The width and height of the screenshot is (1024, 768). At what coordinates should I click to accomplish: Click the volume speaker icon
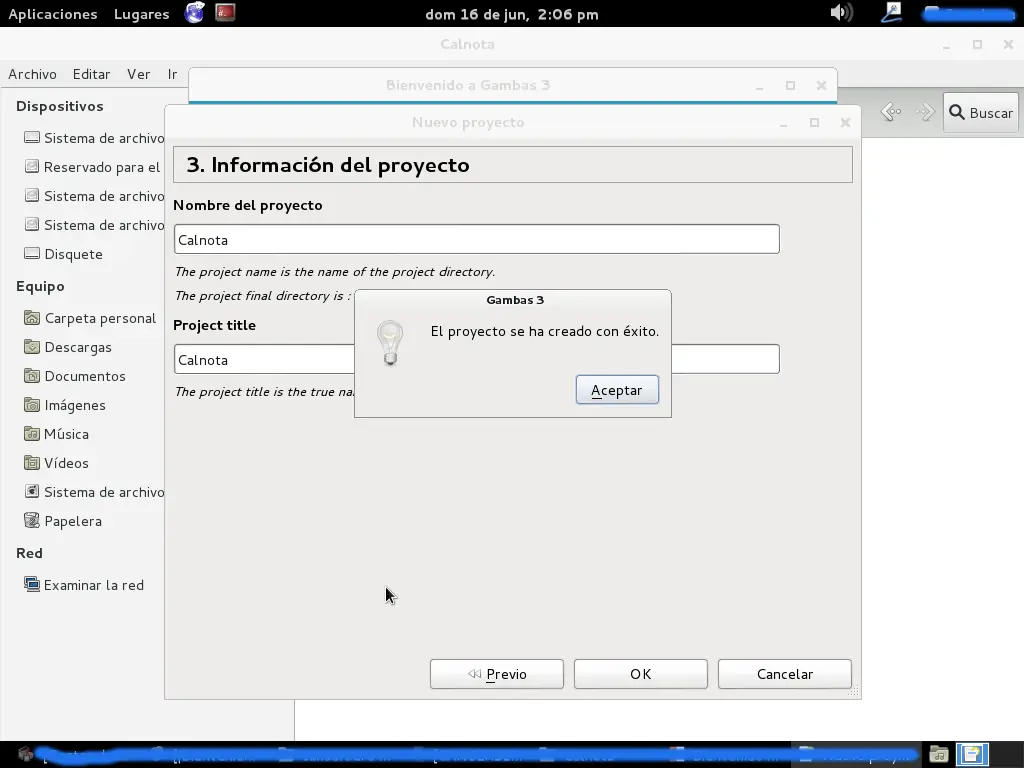pyautogui.click(x=841, y=12)
